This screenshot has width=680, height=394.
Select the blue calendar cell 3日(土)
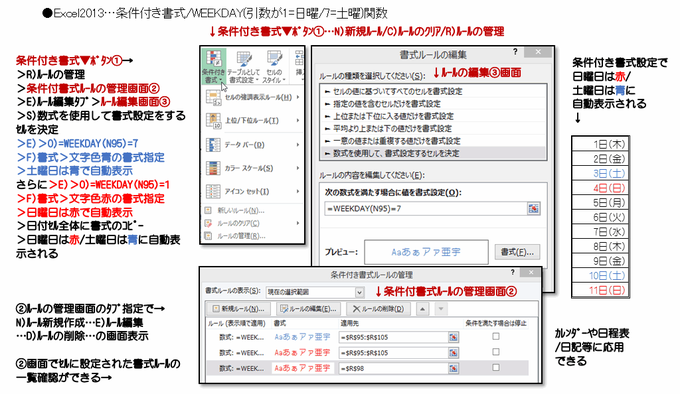(x=601, y=173)
